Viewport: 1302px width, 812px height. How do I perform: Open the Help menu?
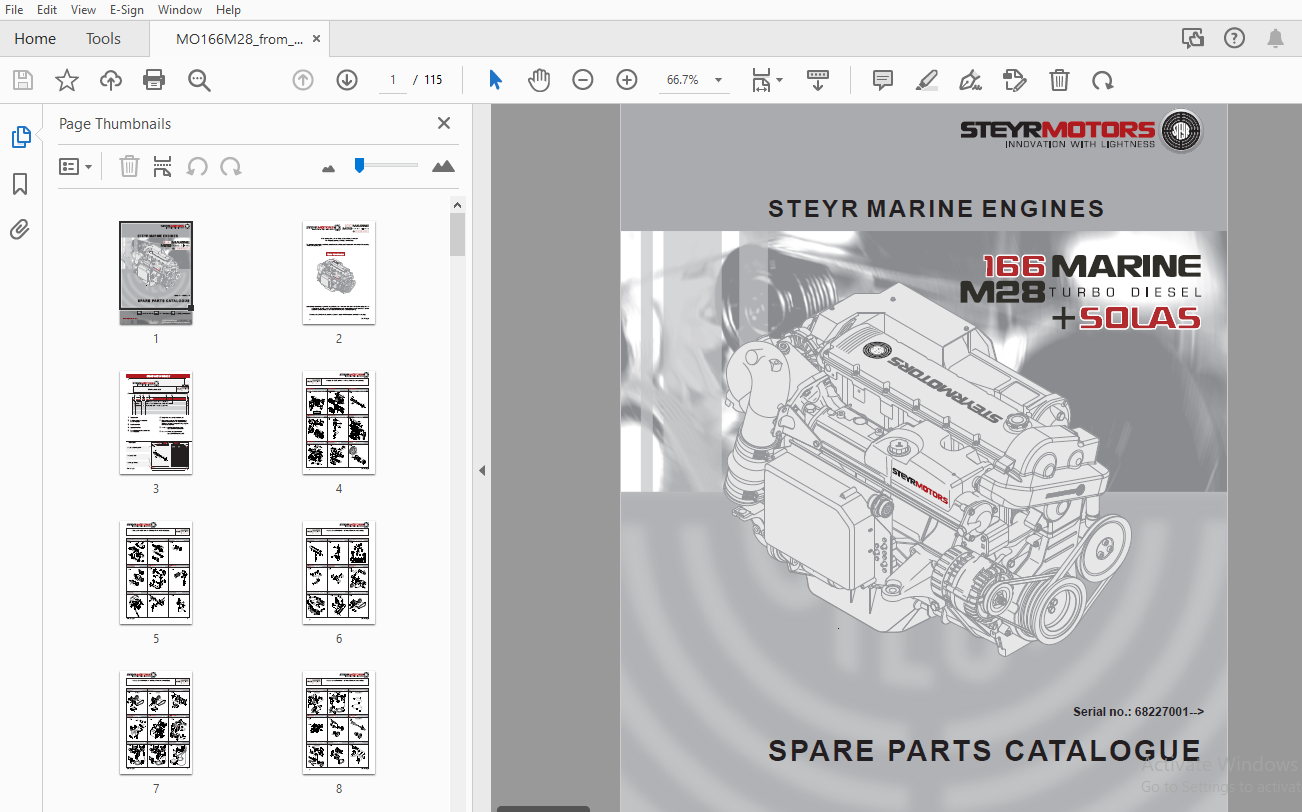point(228,10)
